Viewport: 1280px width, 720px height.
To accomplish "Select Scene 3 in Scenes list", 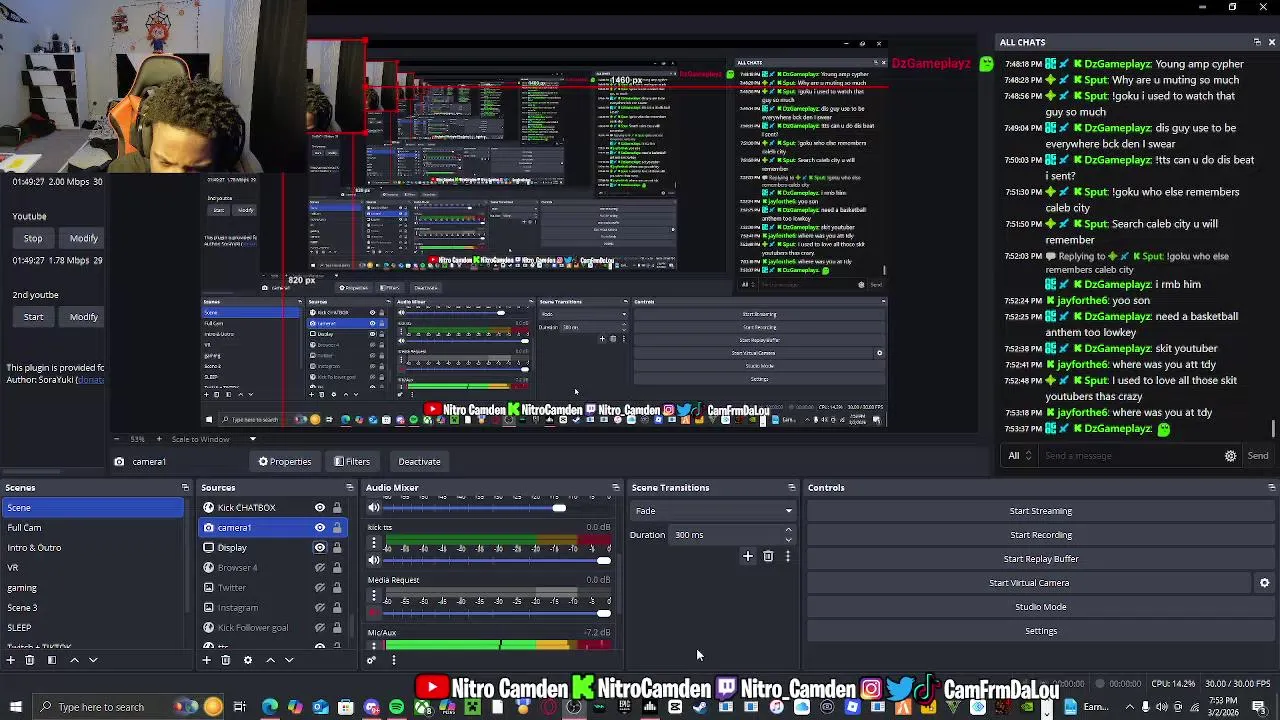I will click(x=92, y=608).
